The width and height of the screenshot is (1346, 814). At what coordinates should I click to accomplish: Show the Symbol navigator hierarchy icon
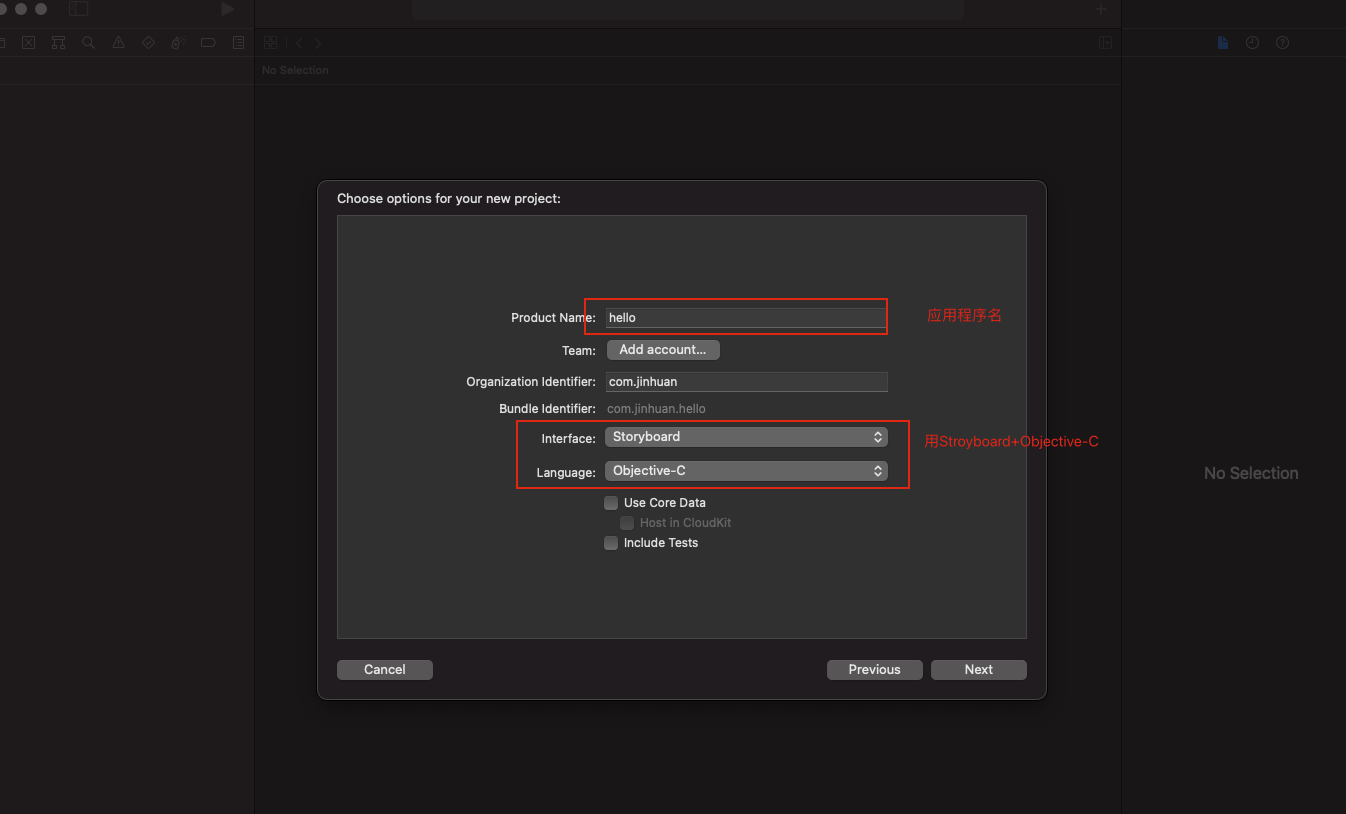point(59,43)
